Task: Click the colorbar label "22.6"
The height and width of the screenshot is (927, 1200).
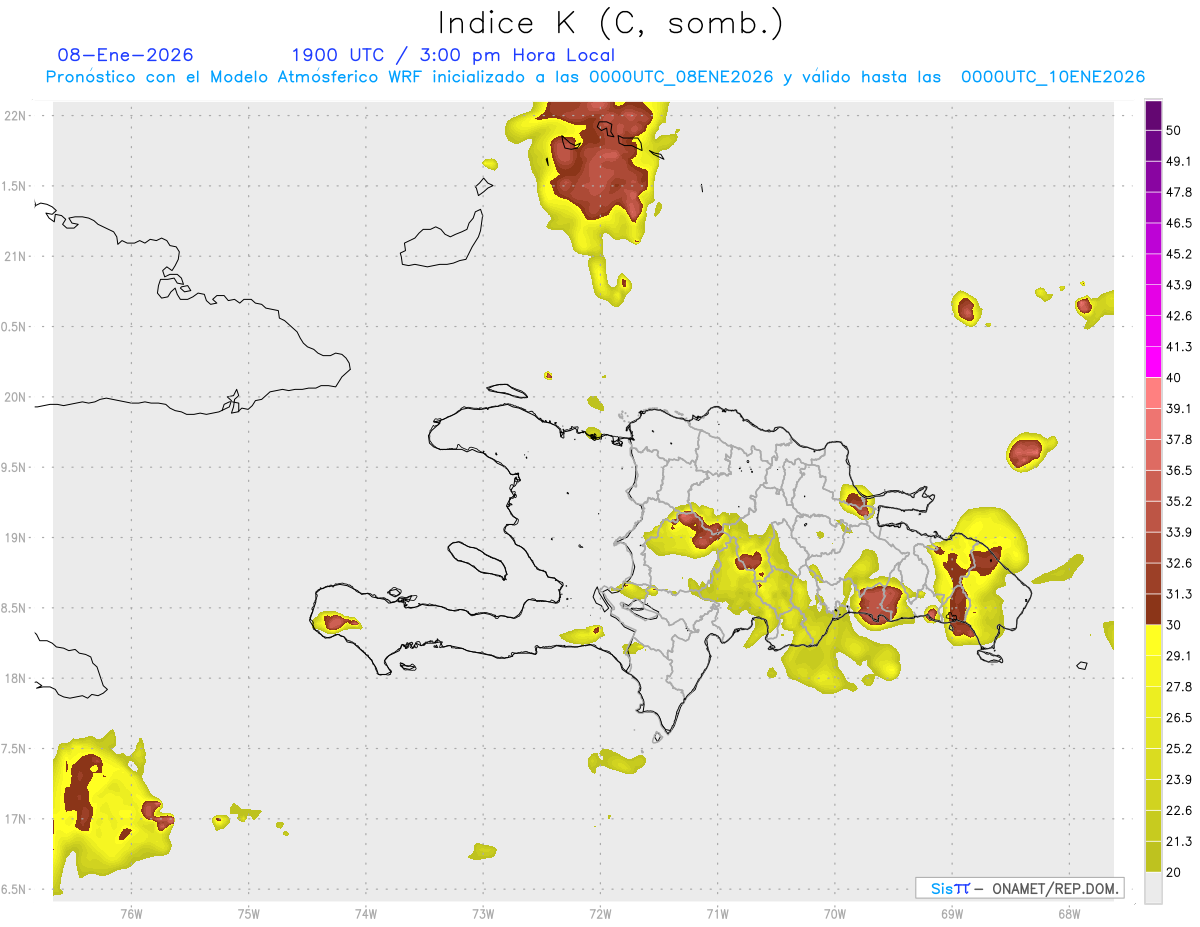Action: (x=1179, y=810)
